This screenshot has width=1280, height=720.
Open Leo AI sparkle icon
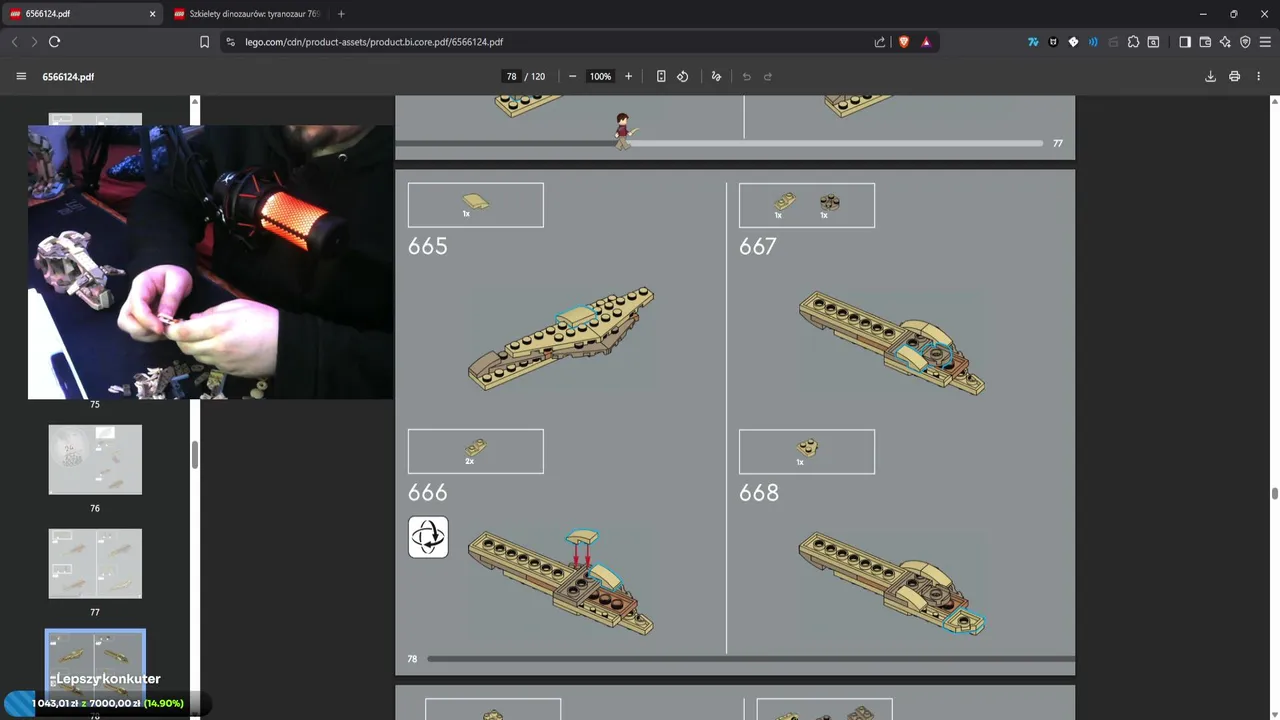[x=1225, y=42]
